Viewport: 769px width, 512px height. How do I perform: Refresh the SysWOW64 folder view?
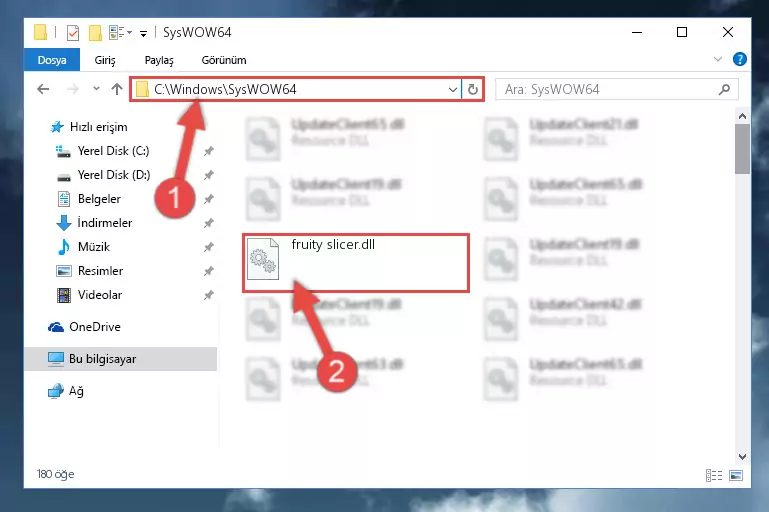473,90
